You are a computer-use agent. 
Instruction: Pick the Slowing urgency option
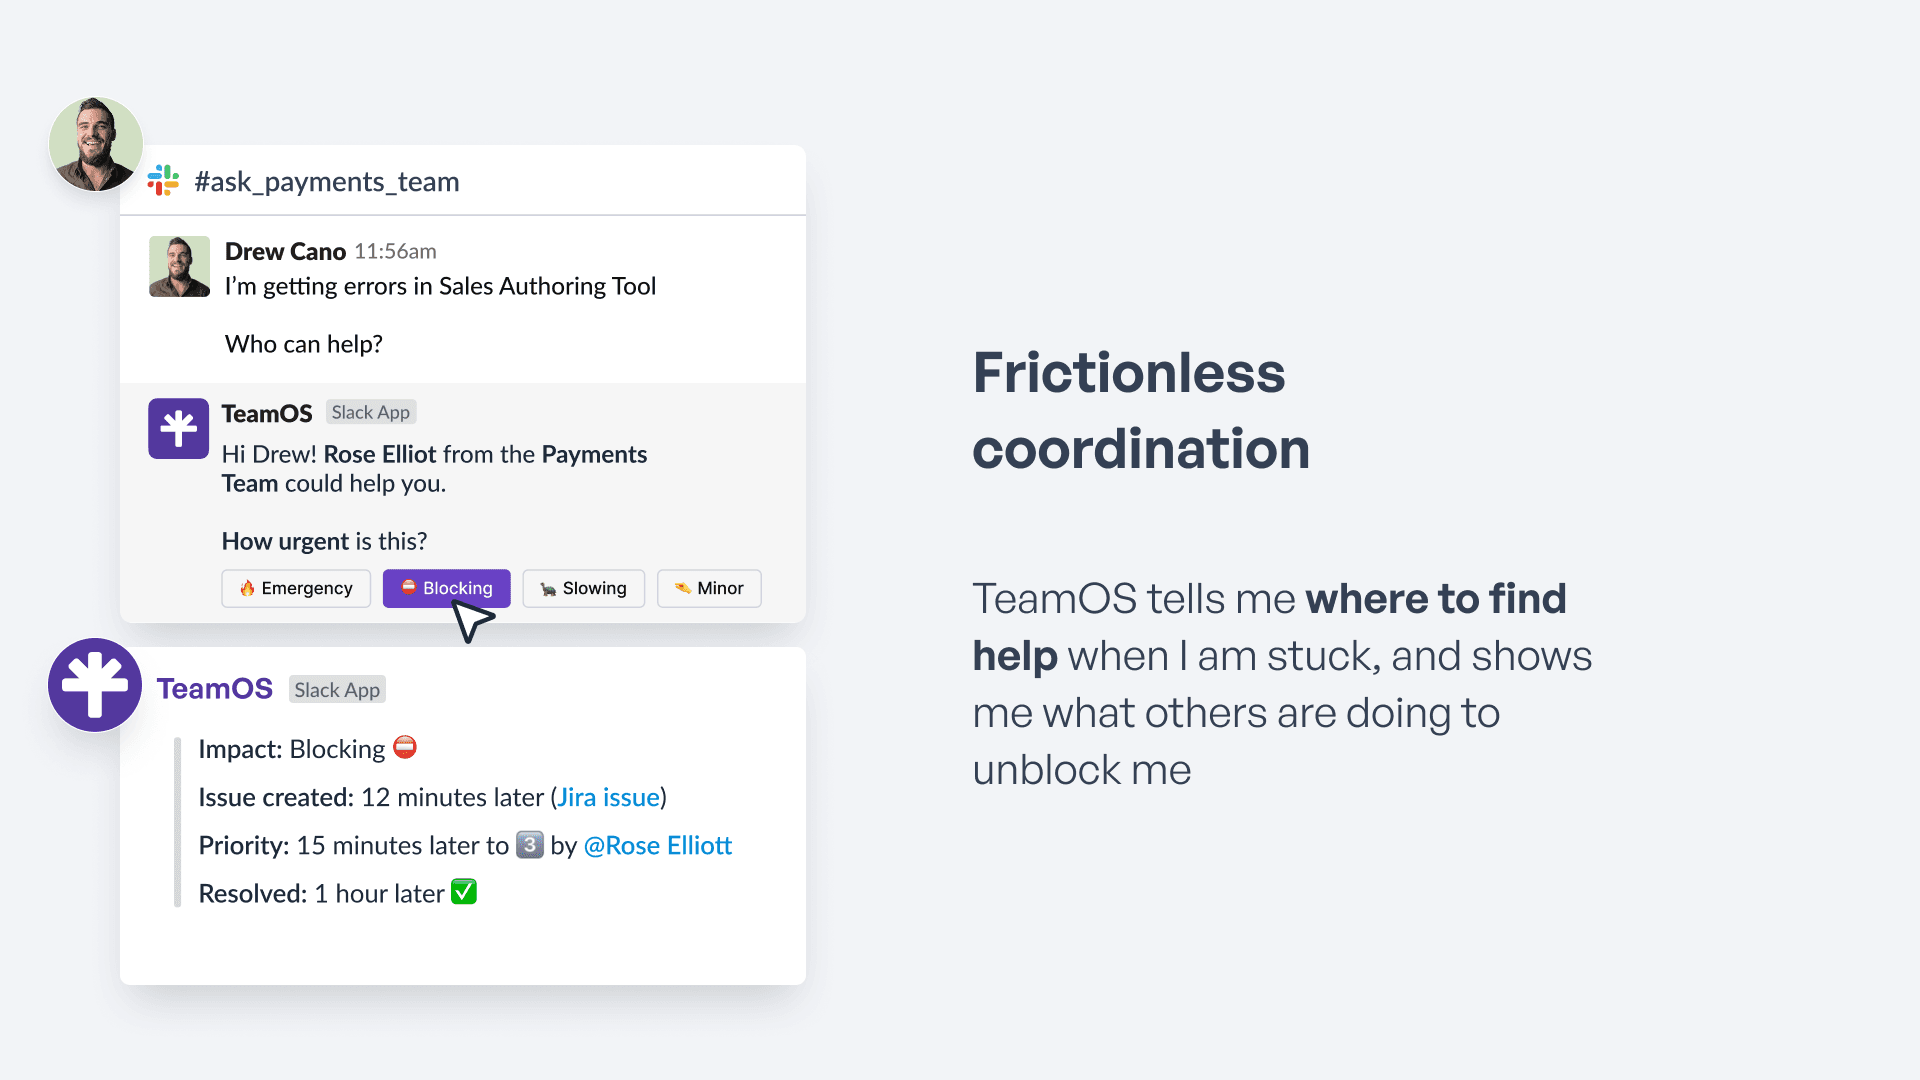pyautogui.click(x=583, y=588)
